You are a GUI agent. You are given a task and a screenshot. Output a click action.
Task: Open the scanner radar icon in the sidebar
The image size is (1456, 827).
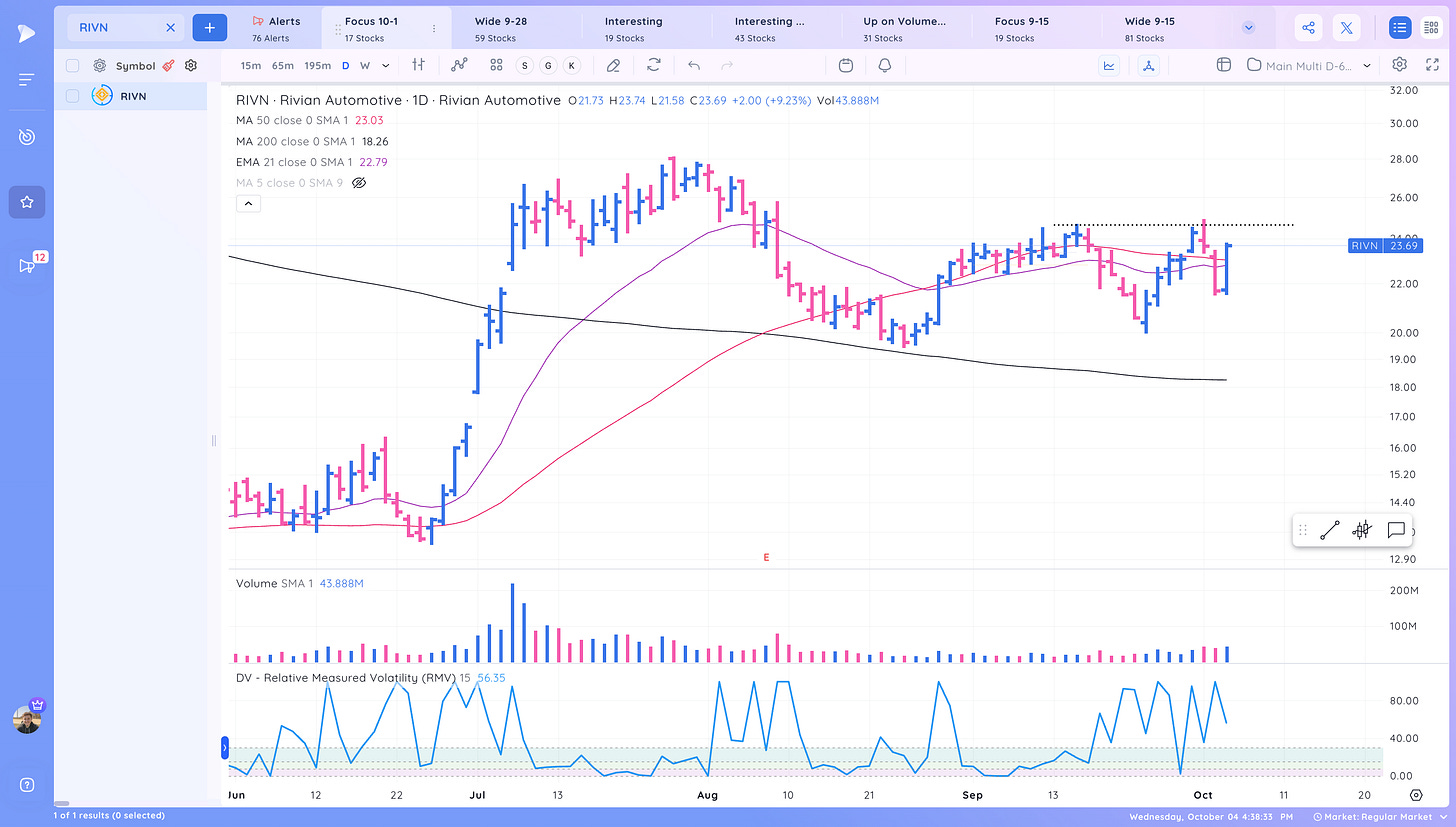tap(27, 137)
